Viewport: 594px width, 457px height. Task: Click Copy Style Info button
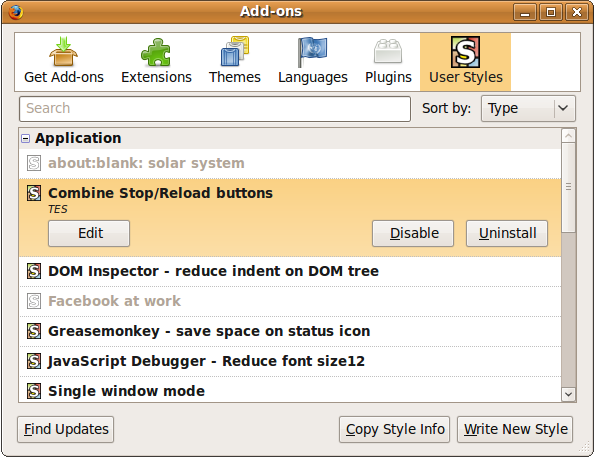[x=394, y=429]
